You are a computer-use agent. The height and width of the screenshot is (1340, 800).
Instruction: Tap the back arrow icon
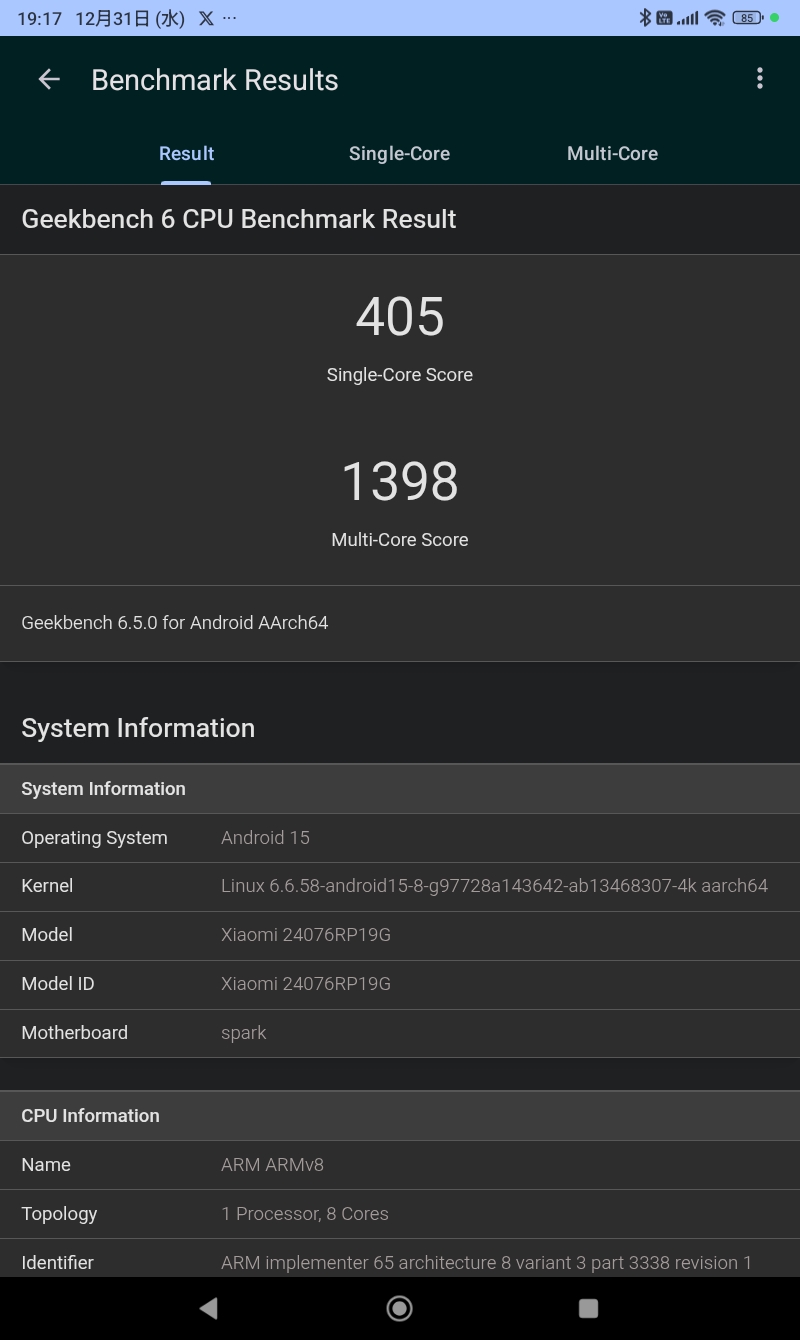(x=49, y=80)
